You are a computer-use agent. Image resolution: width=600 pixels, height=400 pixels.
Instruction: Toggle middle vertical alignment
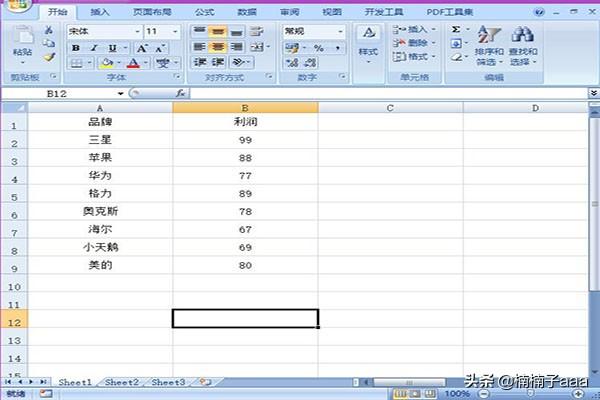click(x=218, y=31)
